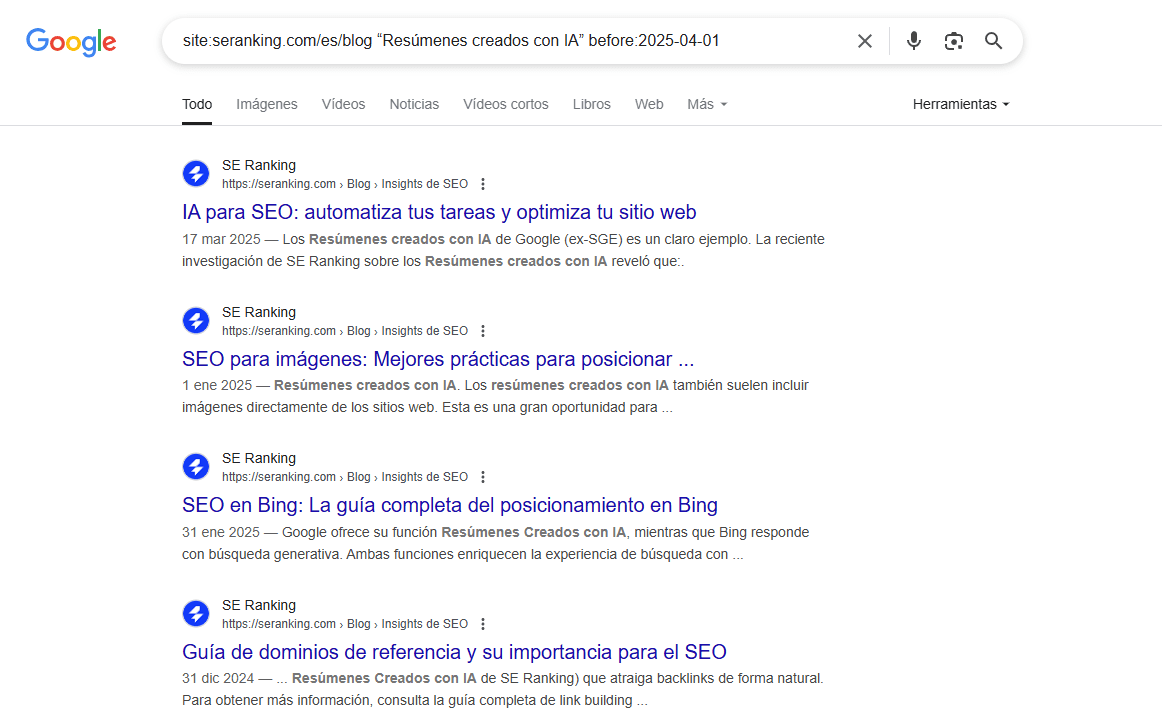
Task: Click SE Ranking favicon of IA para SEO result
Action: coord(196,174)
